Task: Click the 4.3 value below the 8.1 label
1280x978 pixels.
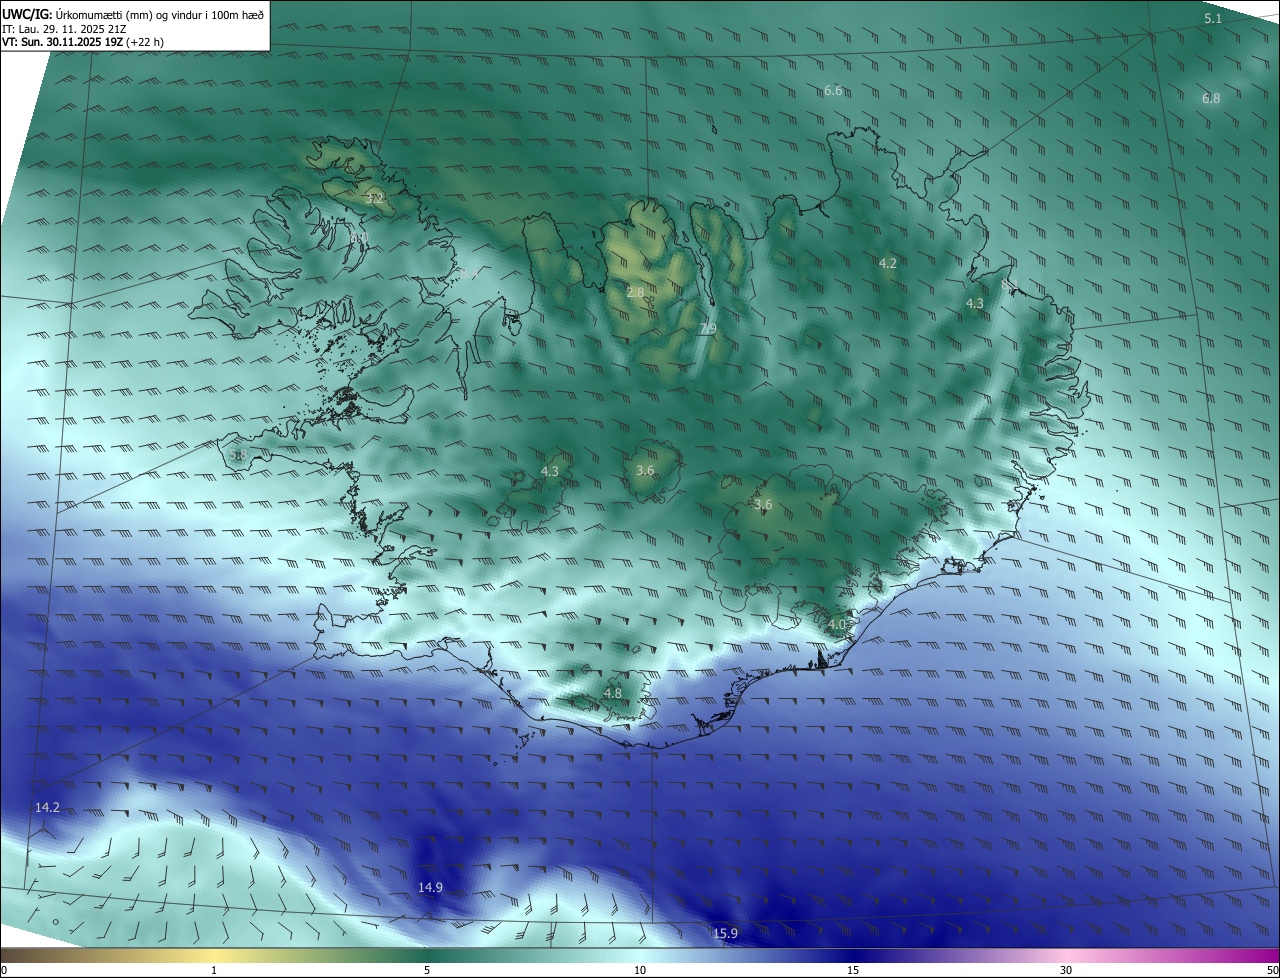Action: pos(974,304)
